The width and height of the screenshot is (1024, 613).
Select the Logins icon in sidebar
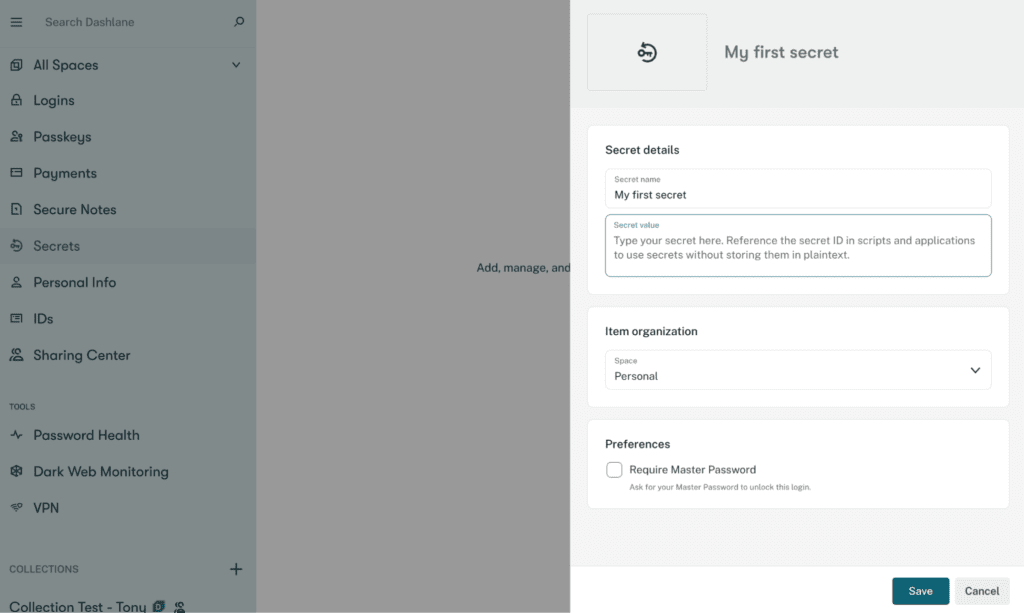pyautogui.click(x=15, y=100)
